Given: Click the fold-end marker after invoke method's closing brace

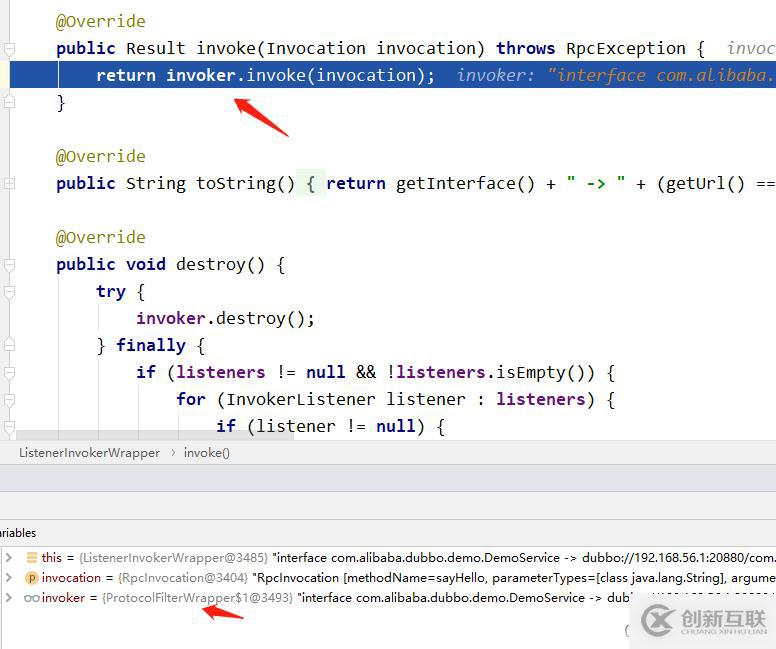Looking at the screenshot, I should point(9,103).
